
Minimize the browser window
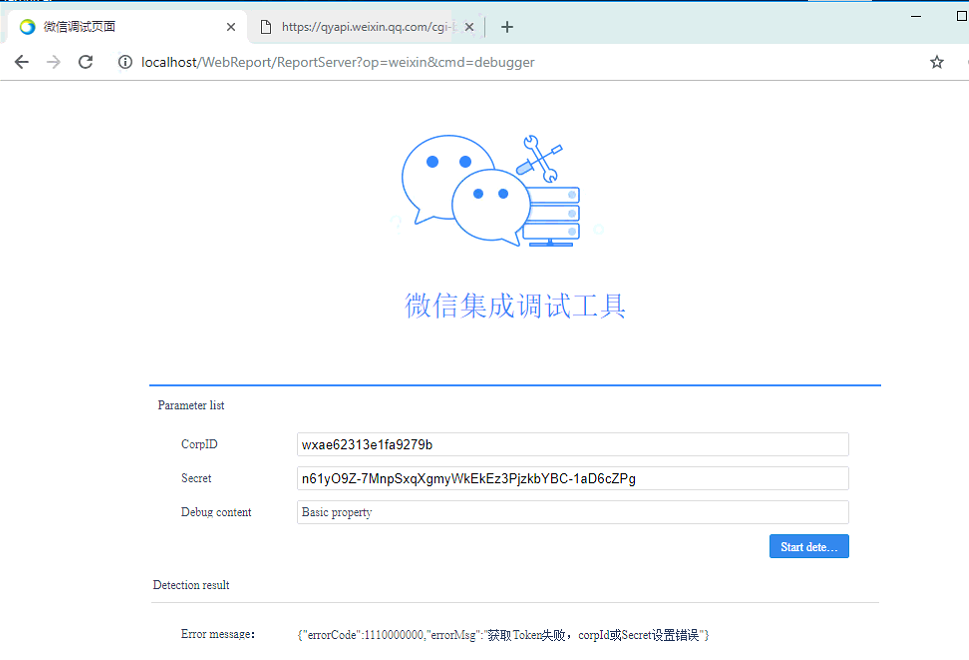(x=916, y=17)
